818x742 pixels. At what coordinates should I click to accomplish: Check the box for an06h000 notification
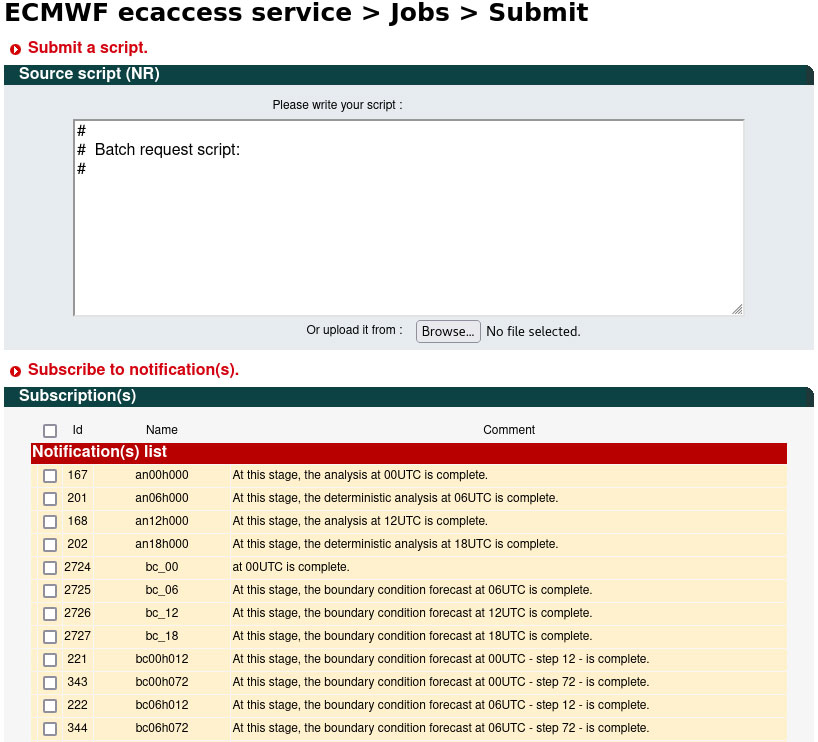click(x=50, y=498)
